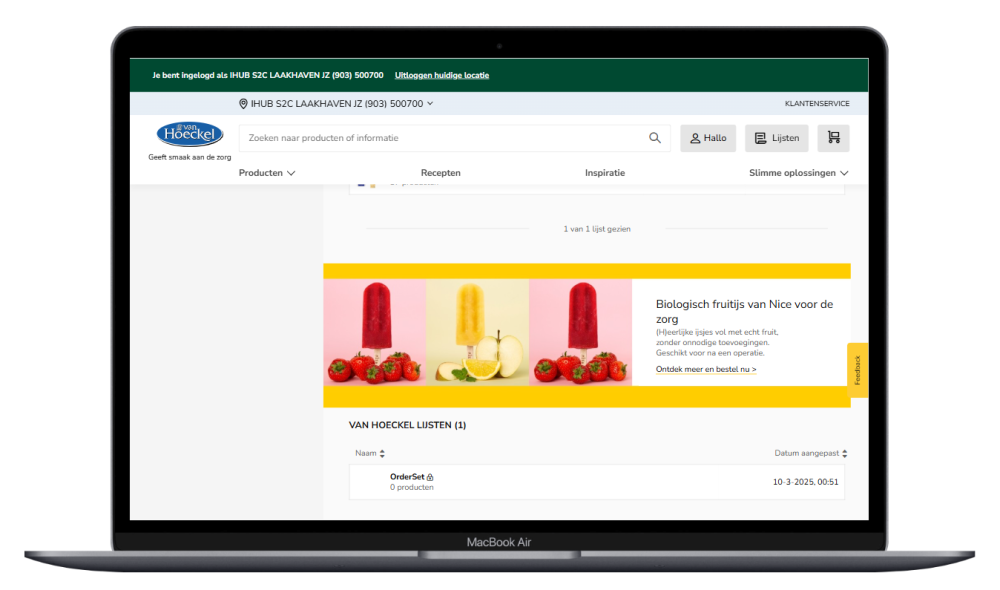Click Uitloggen huidige locatie link

tap(442, 75)
